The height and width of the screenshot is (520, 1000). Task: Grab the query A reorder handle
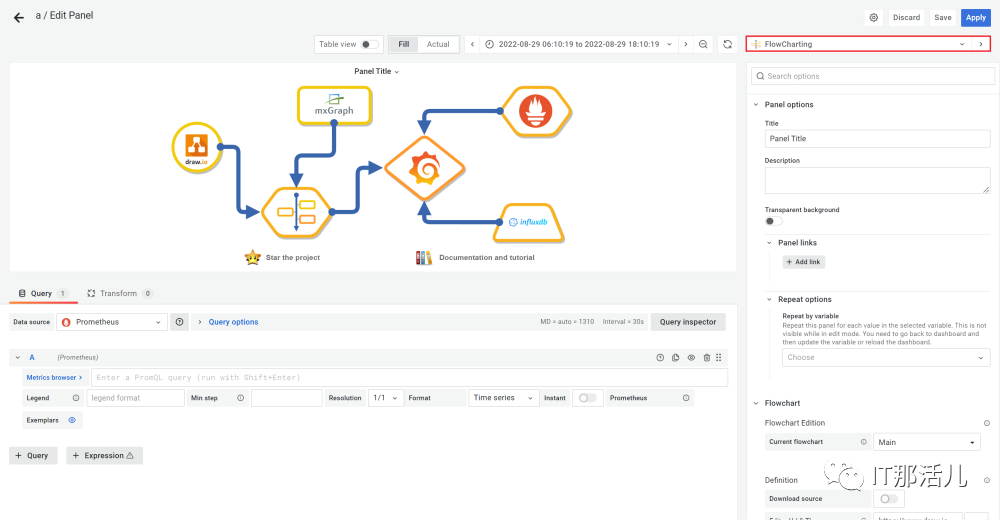click(x=719, y=357)
